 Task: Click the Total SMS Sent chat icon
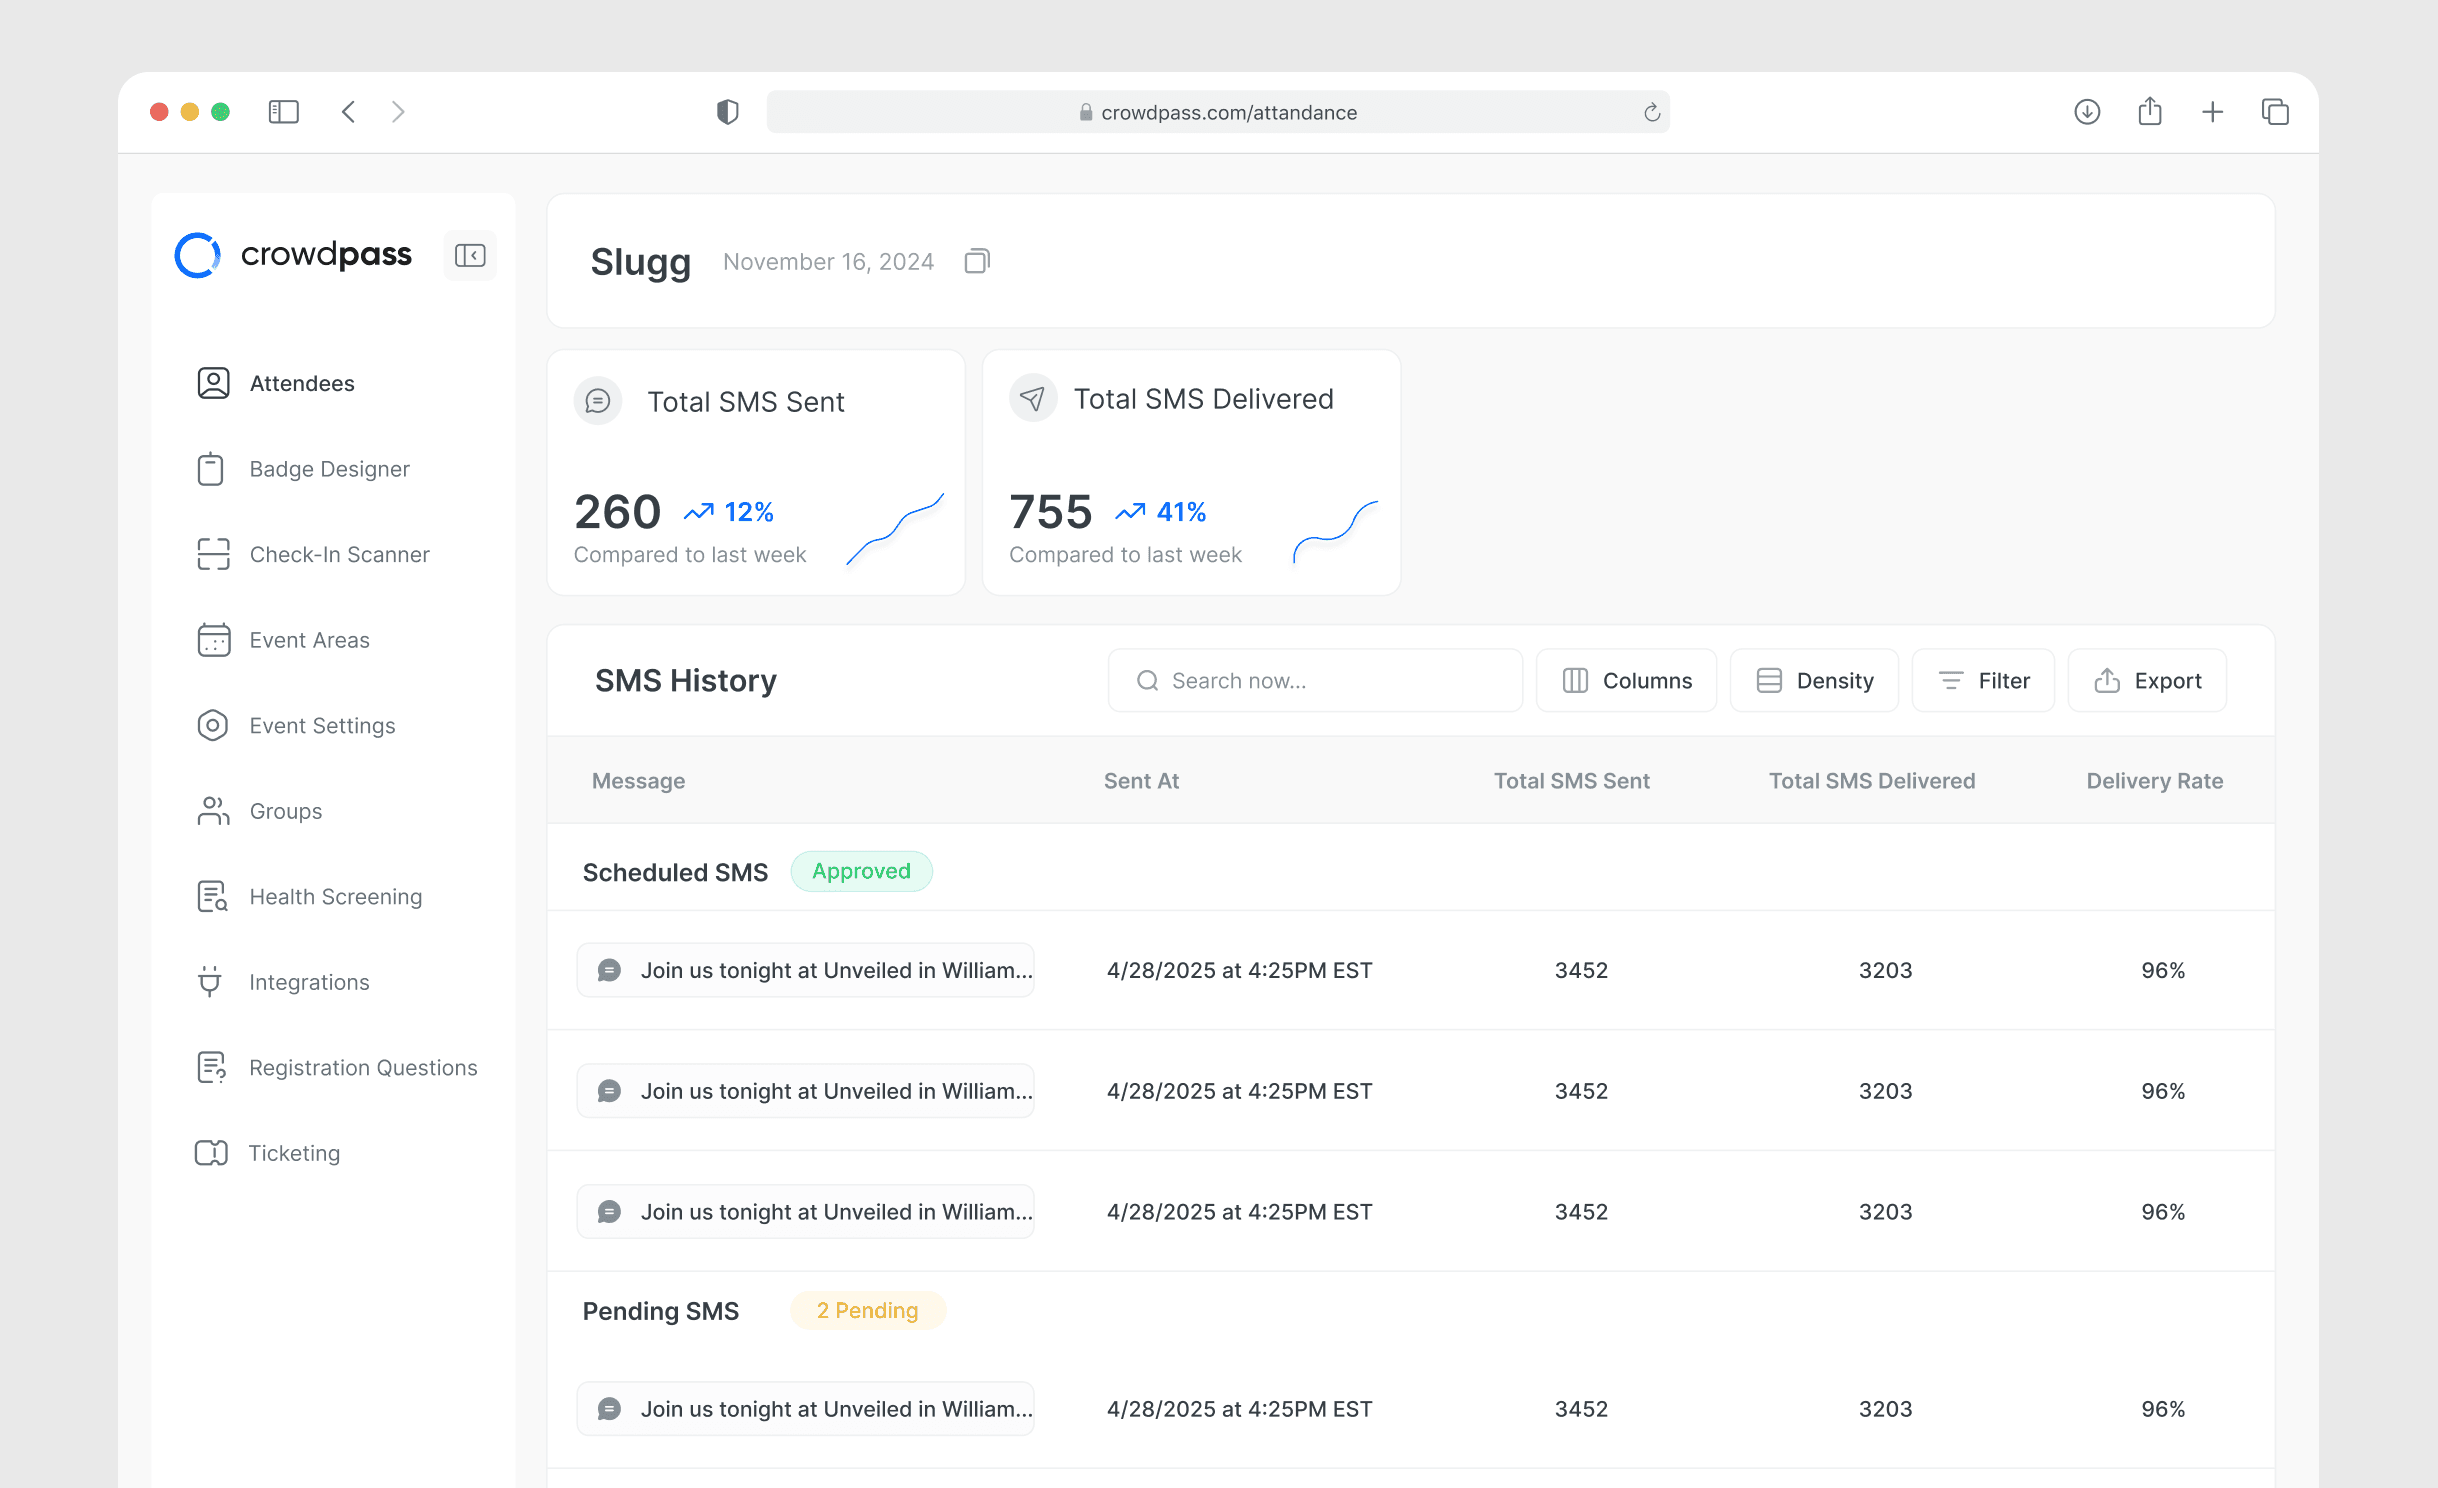click(598, 401)
